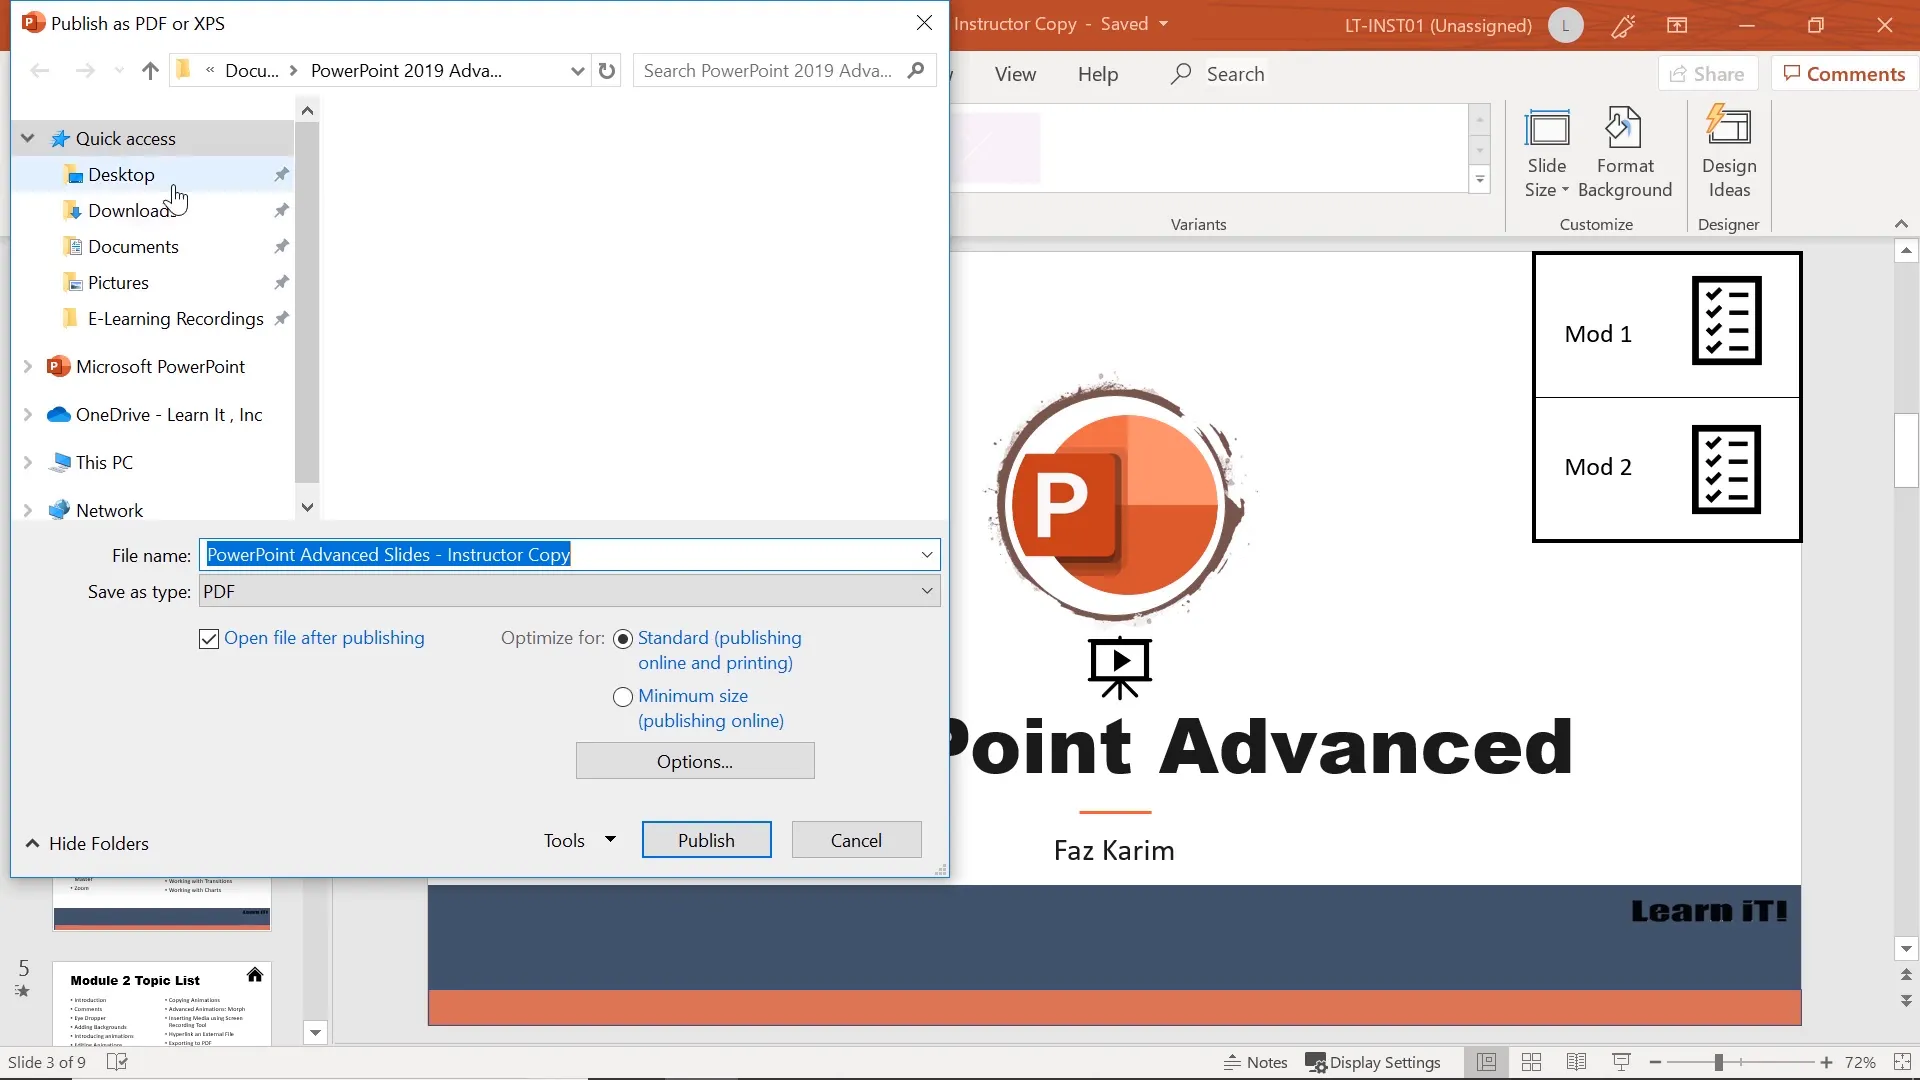Click the zoom out minus icon

click(x=1656, y=1062)
